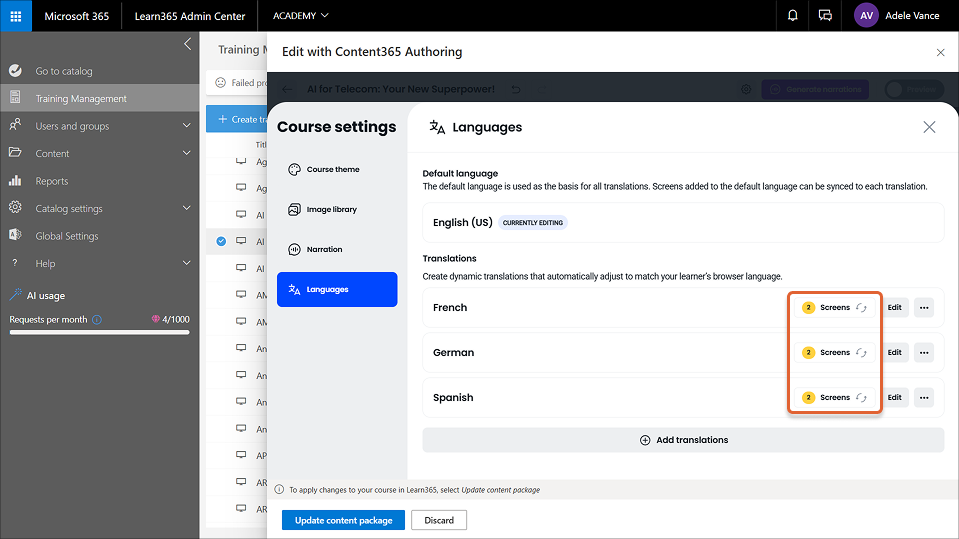Viewport: 959px width, 539px height.
Task: Click the feedback chat icon in header
Action: point(825,16)
